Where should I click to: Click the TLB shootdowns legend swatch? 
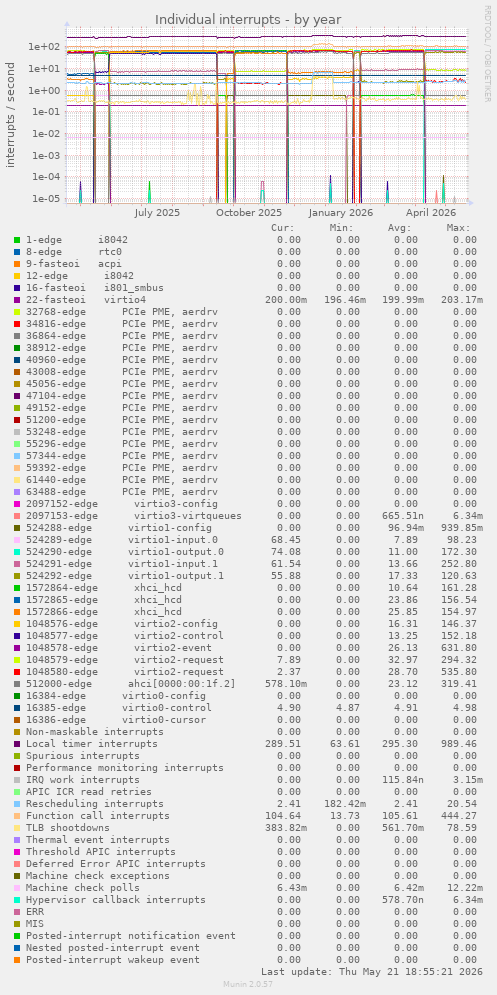click(x=17, y=828)
